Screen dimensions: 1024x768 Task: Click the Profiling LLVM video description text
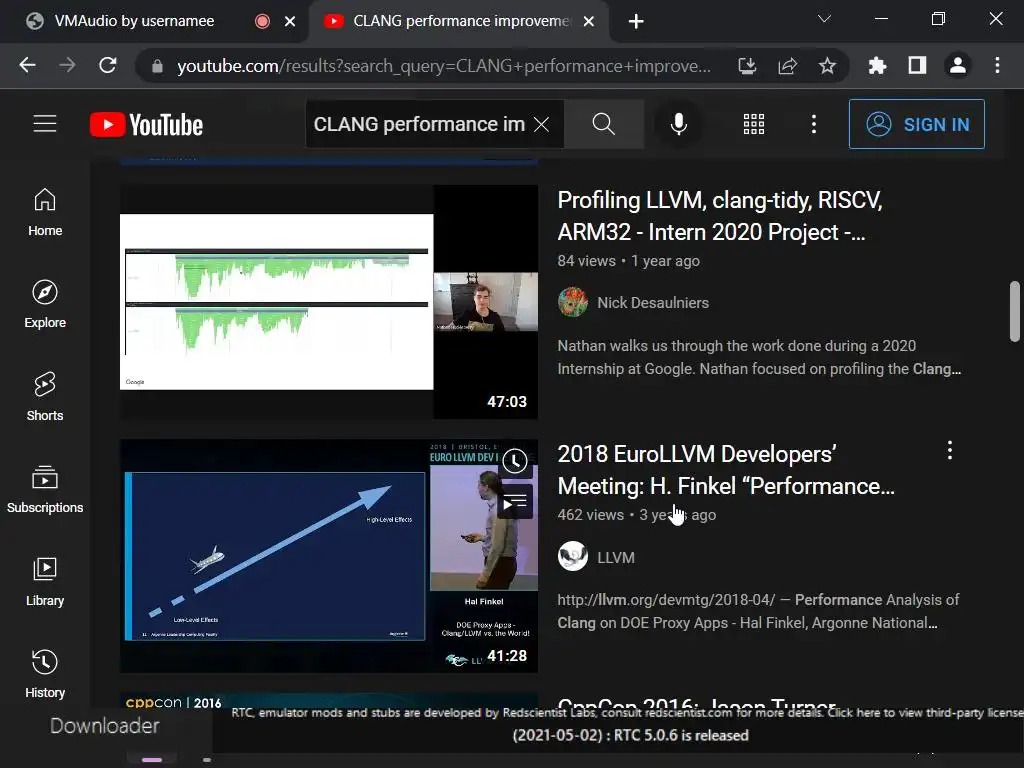(x=759, y=357)
